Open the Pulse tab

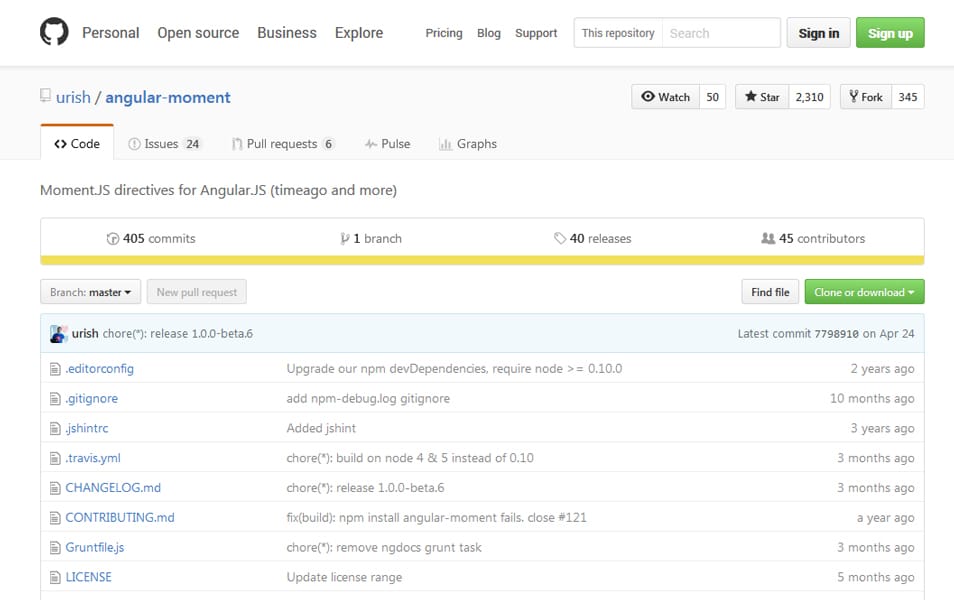(x=388, y=144)
